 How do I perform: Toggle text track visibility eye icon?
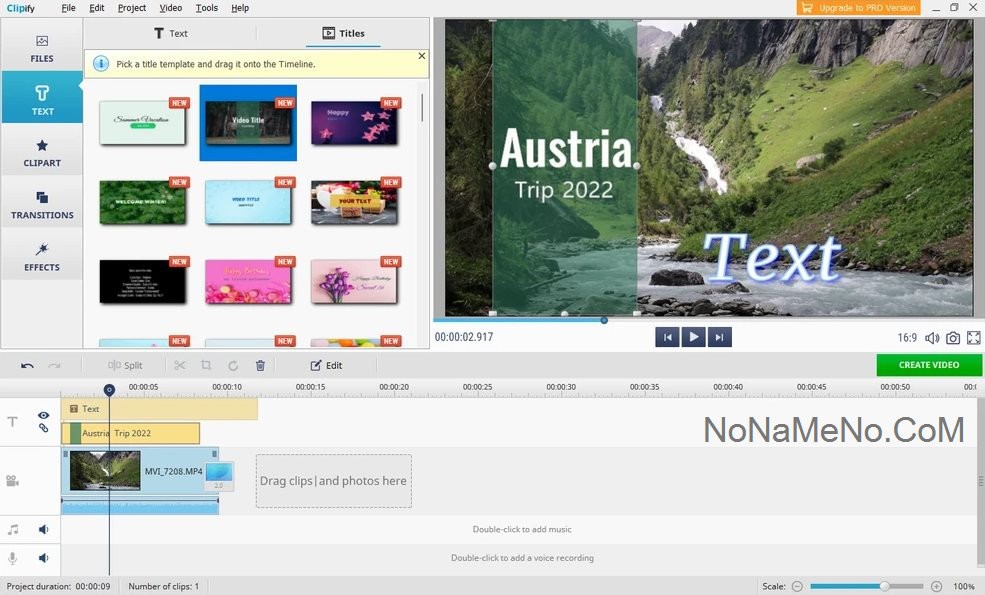point(43,415)
